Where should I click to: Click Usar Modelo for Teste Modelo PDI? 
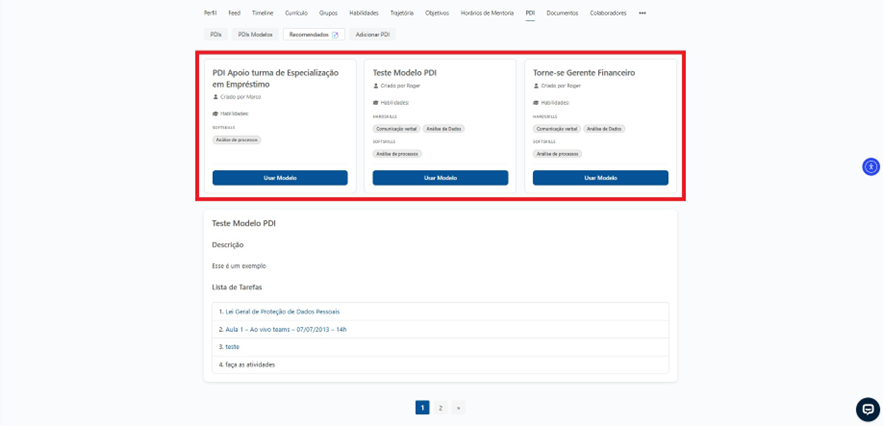[440, 178]
